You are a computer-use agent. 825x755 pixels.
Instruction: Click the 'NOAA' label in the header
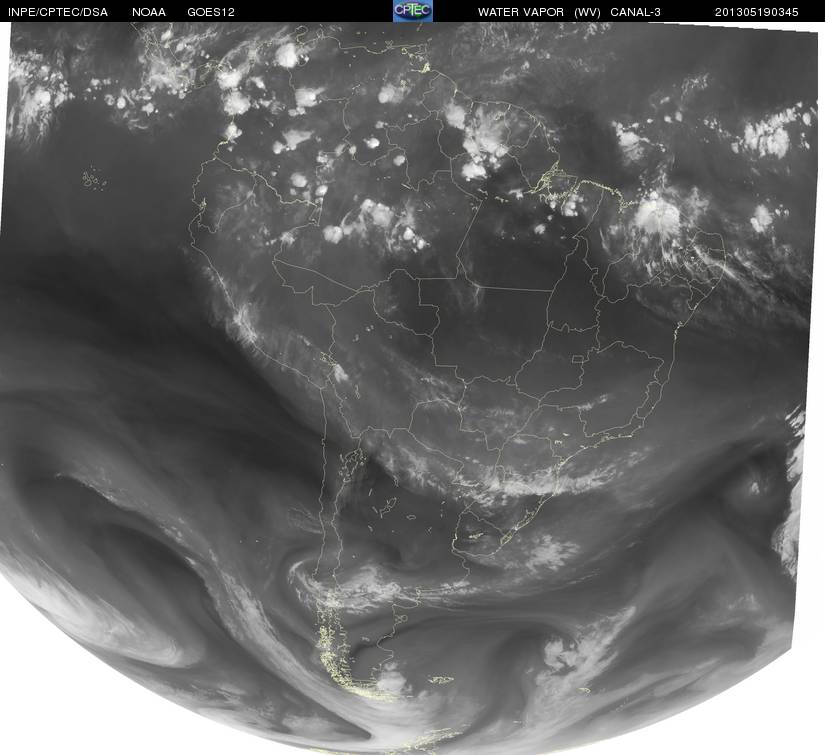coord(149,12)
